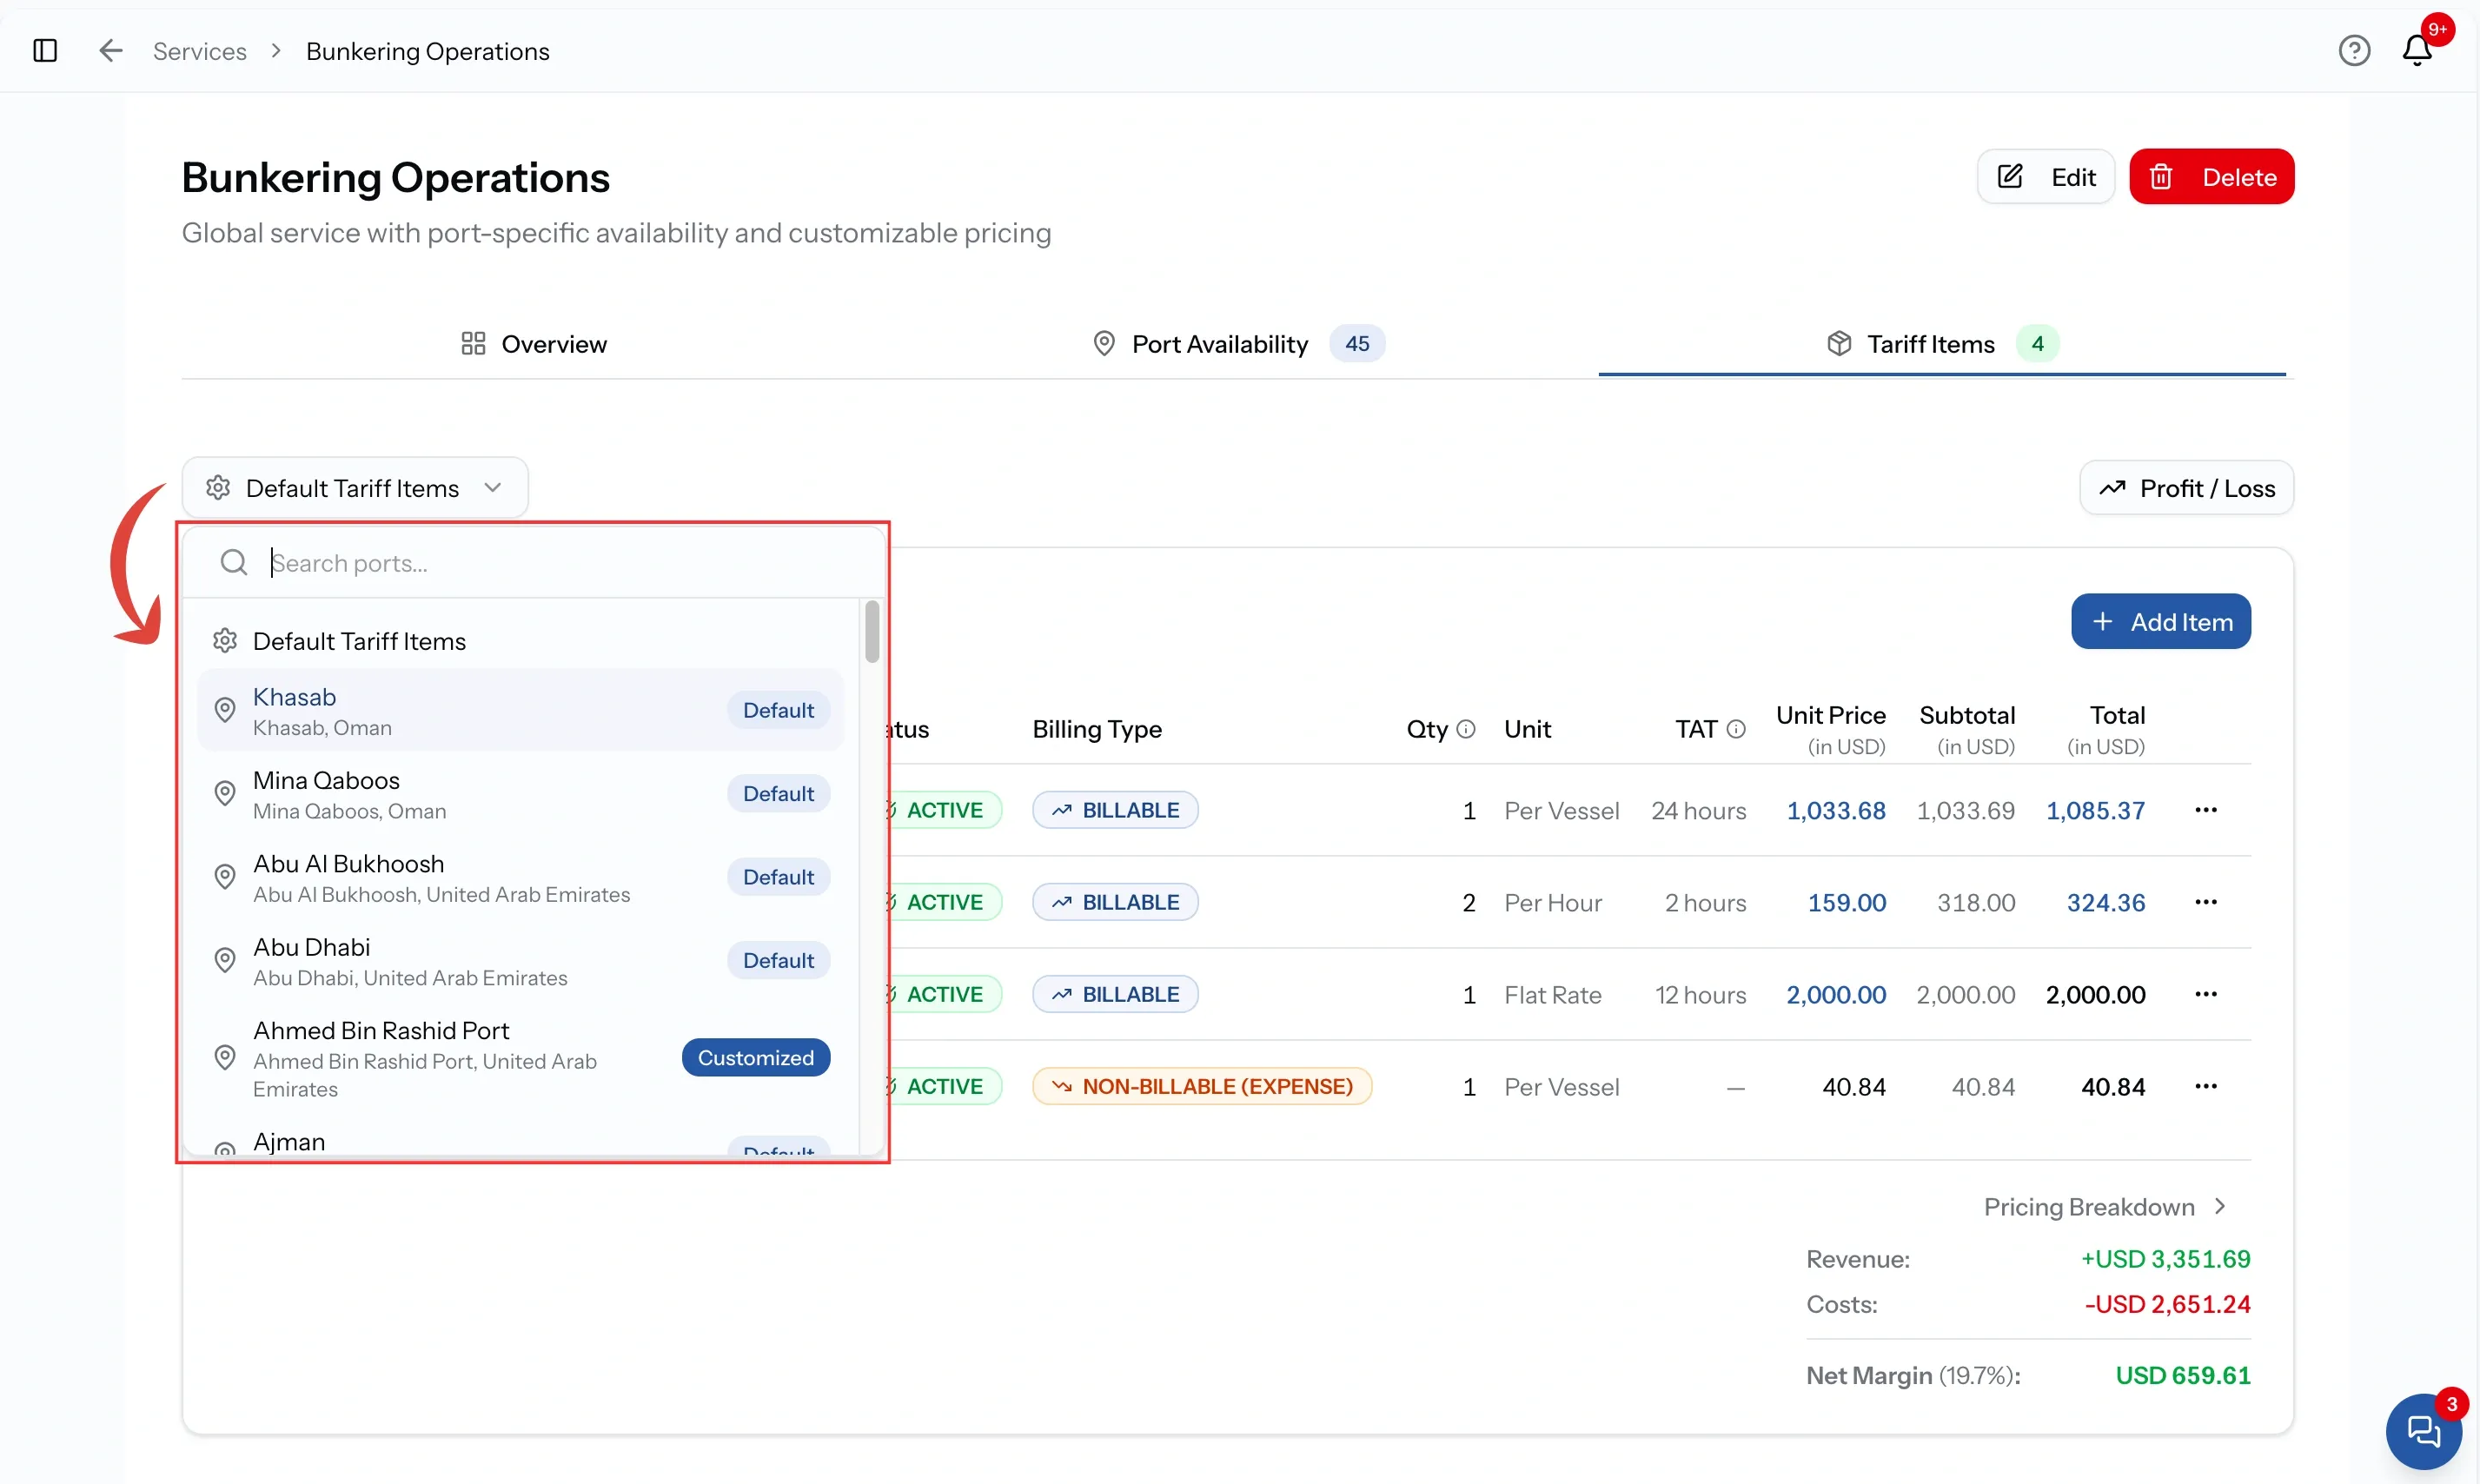The width and height of the screenshot is (2480, 1484).
Task: Click the Revenue value +USD 3,351.69
Action: [2165, 1259]
